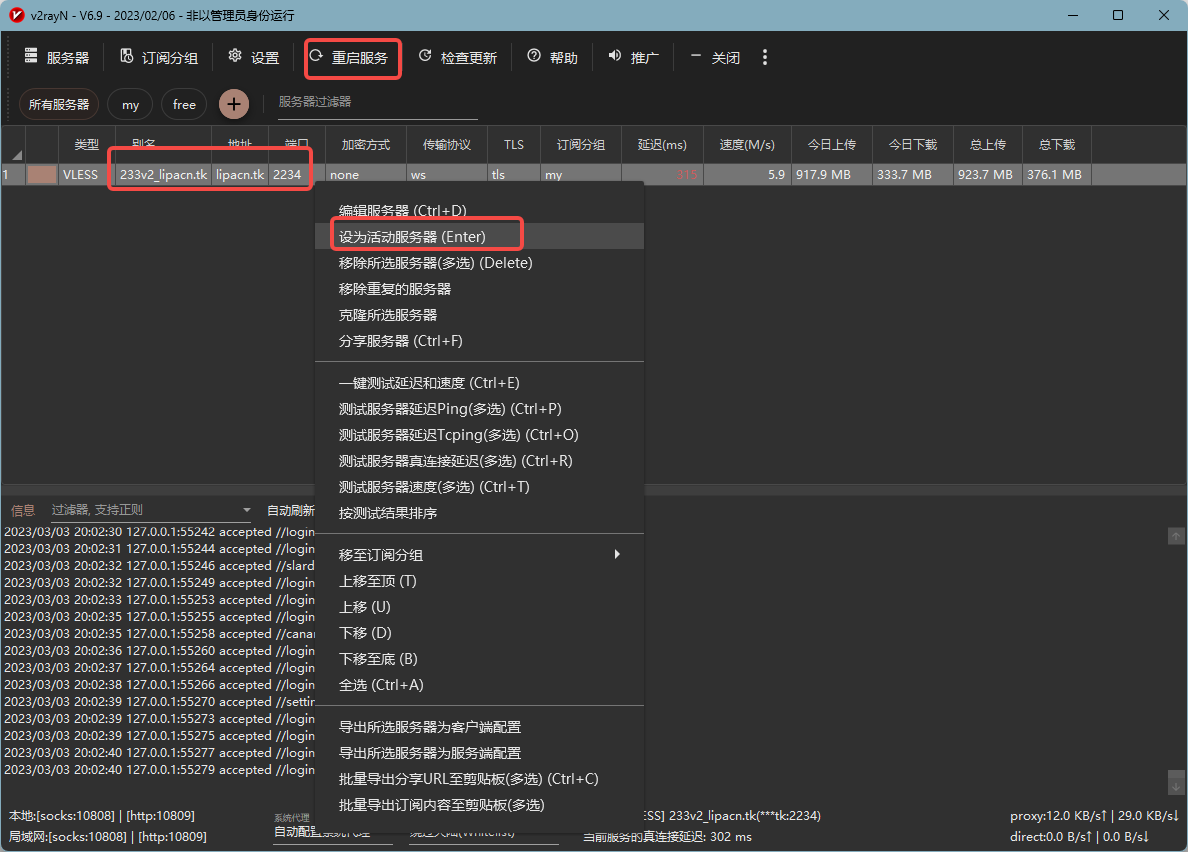
Task: Choose 测试服务器速度 (Ctrl+T) entry
Action: click(479, 487)
